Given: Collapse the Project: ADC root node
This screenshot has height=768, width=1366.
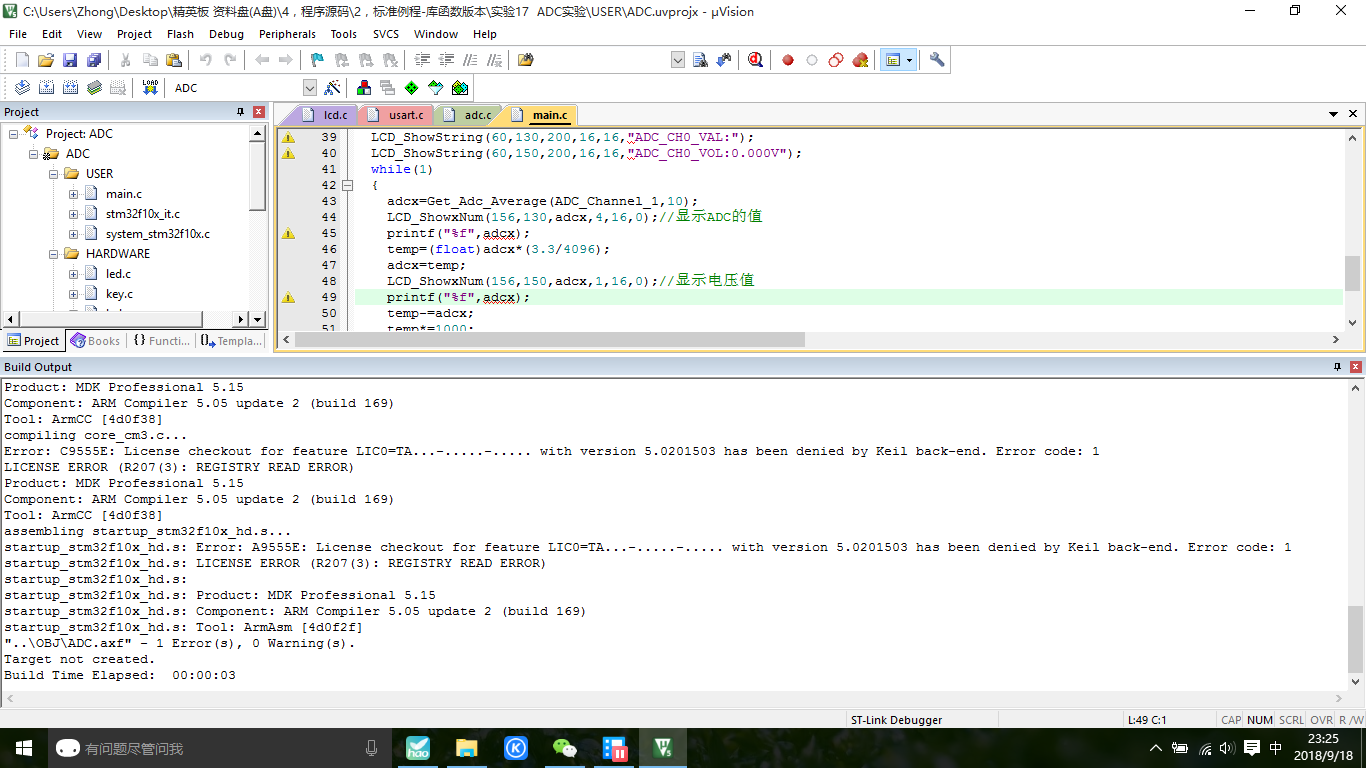Looking at the screenshot, I should [x=14, y=134].
